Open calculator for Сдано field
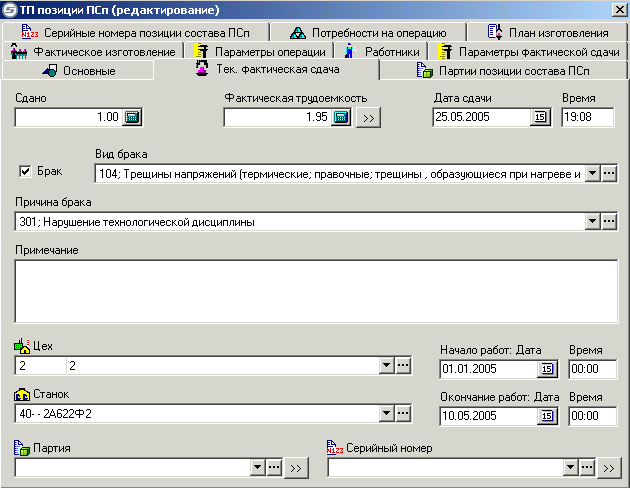Viewport: 630px width, 488px height. (132, 117)
